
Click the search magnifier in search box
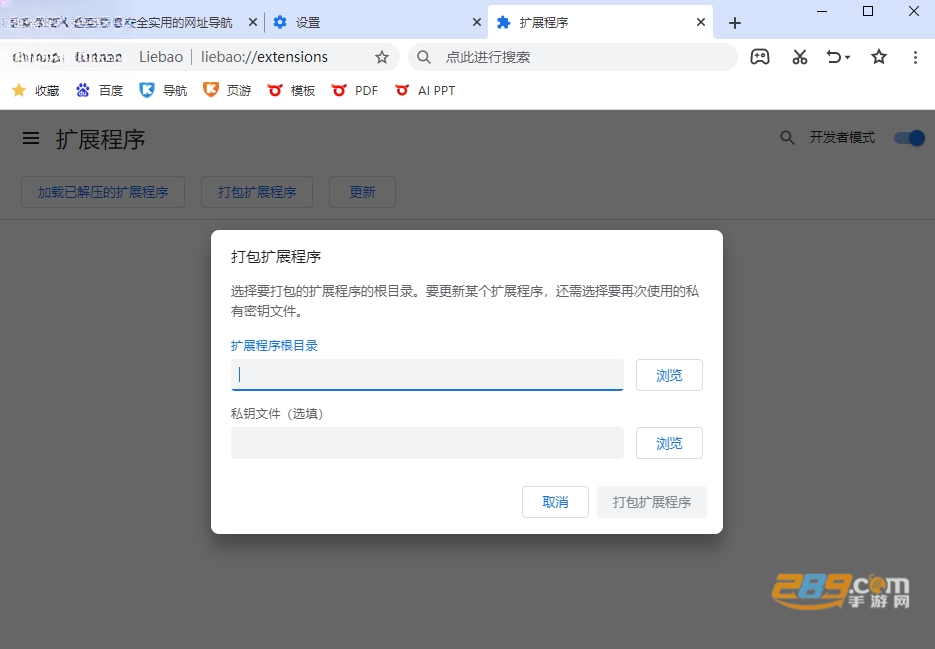click(x=423, y=57)
